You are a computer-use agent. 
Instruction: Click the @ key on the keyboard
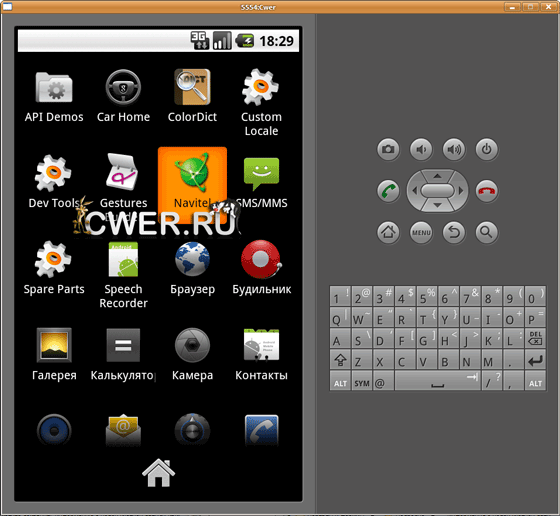click(384, 381)
